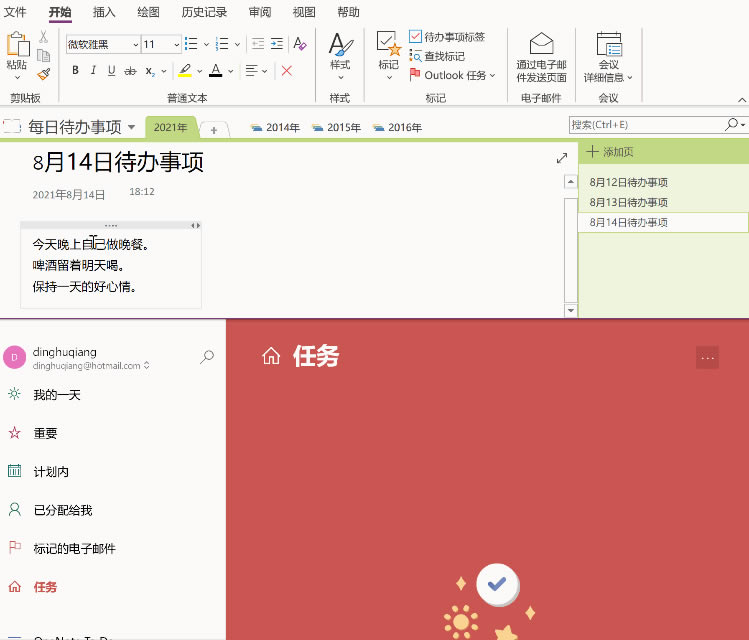Click 添加页 to add a page

point(610,152)
